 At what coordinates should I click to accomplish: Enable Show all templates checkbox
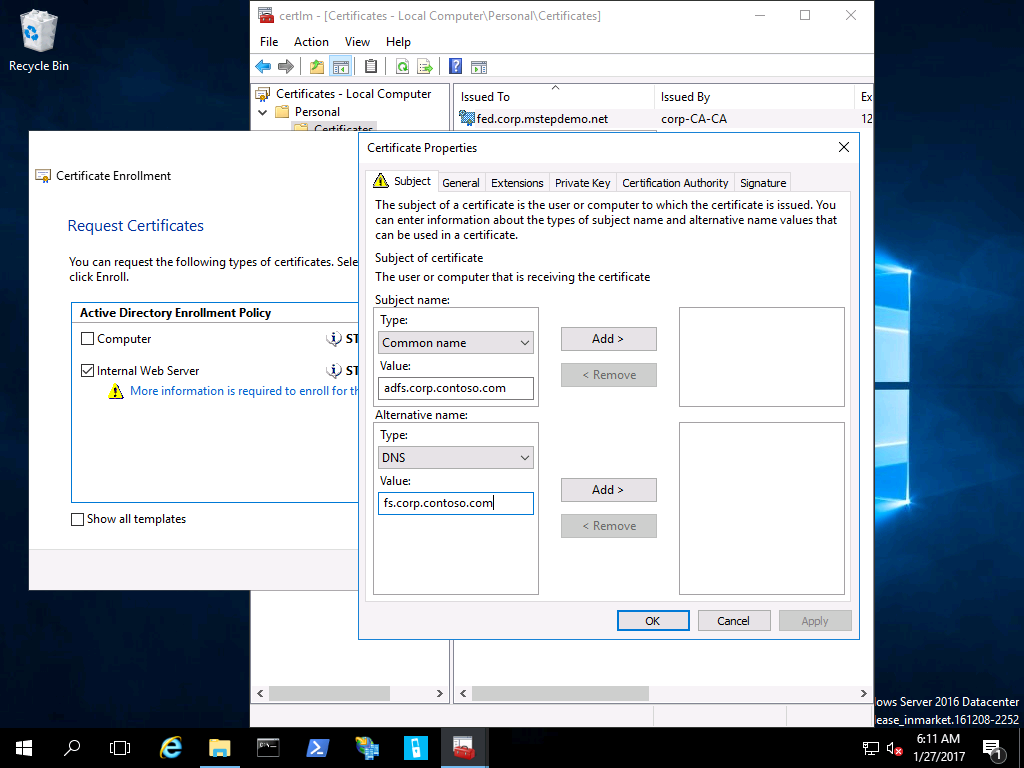coord(78,519)
